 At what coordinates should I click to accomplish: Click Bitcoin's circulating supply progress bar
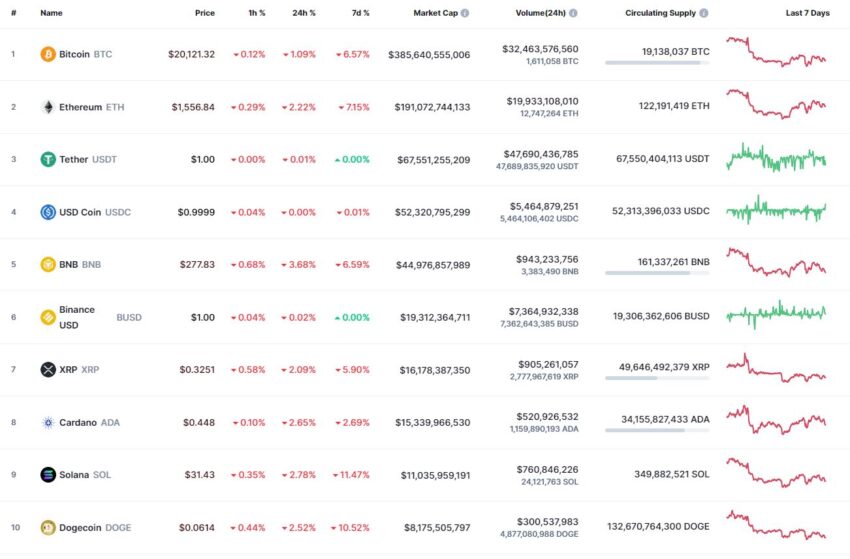point(657,63)
